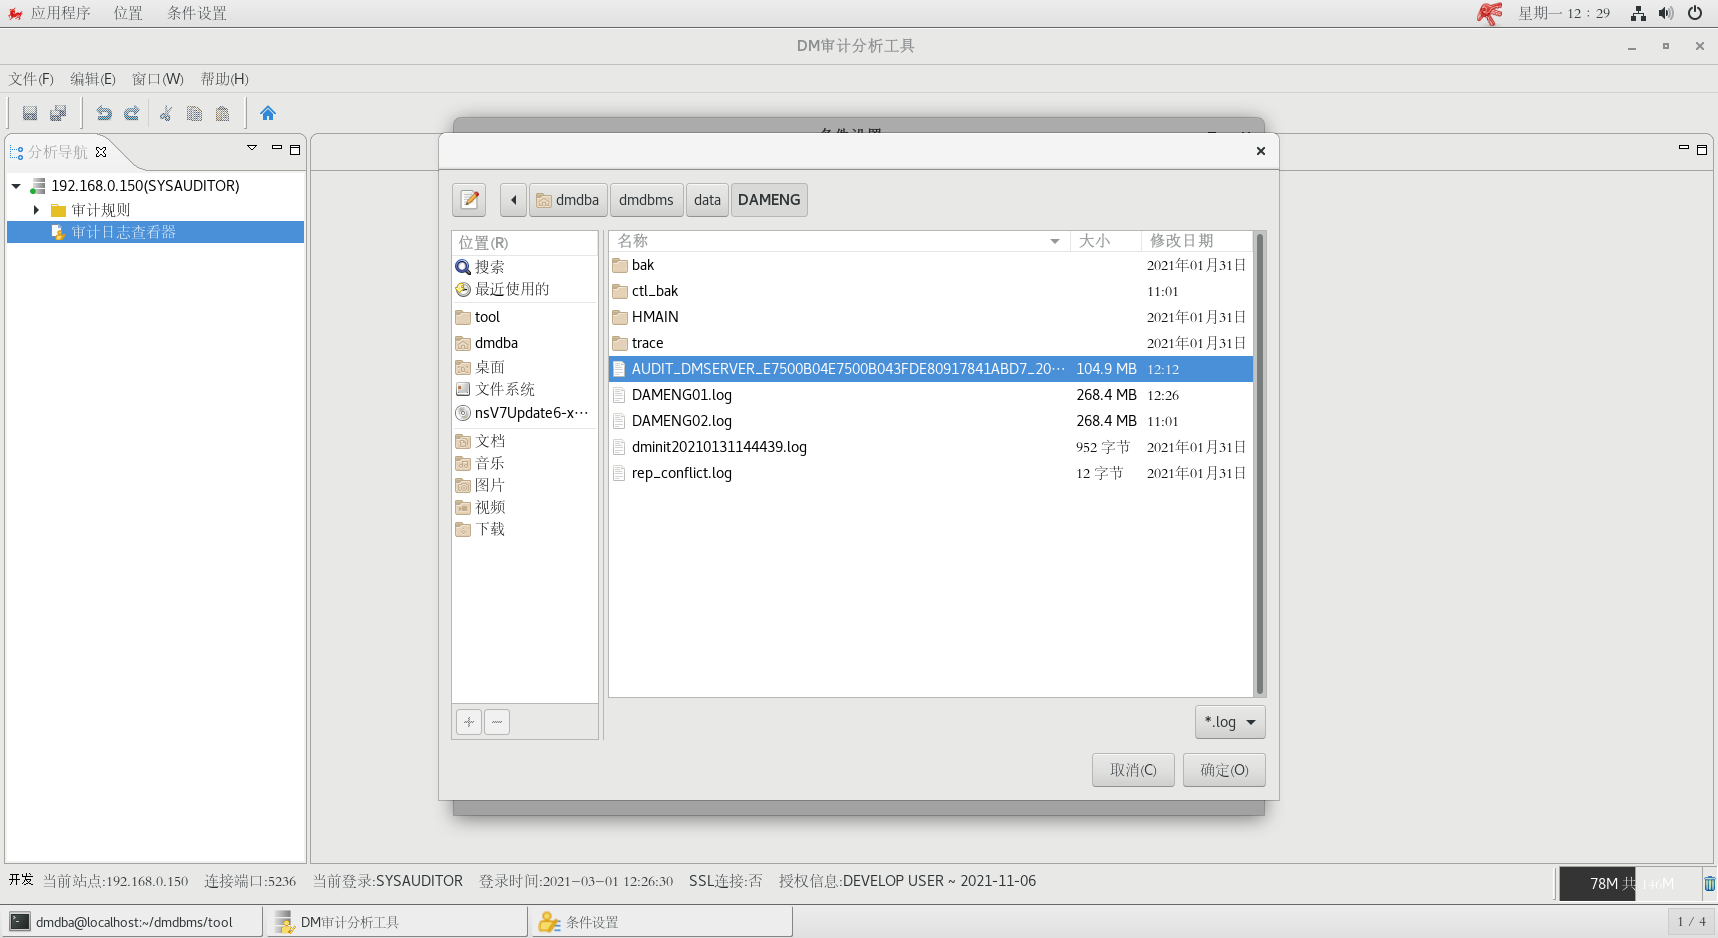Switch to 条件设置 taskbar item
Image resolution: width=1718 pixels, height=938 pixels.
661,922
